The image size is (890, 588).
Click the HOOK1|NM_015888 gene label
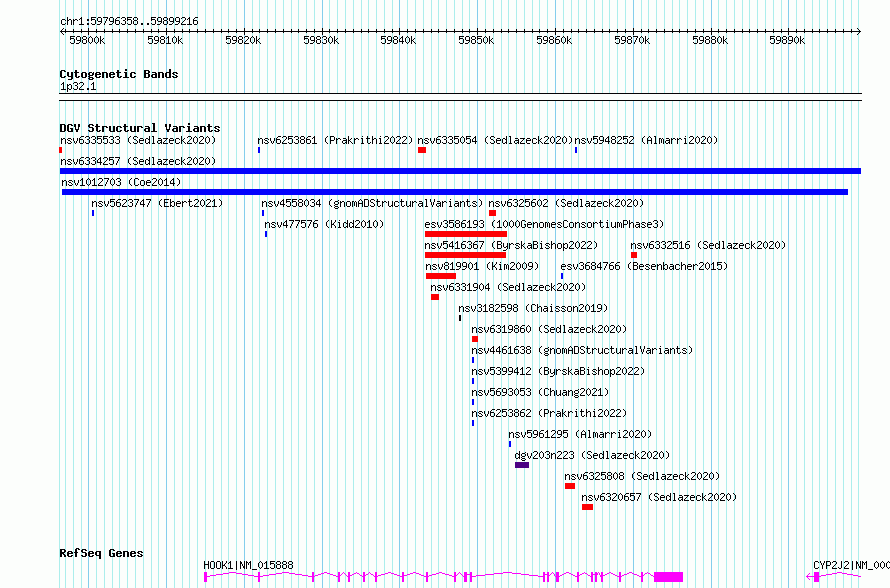click(x=249, y=565)
